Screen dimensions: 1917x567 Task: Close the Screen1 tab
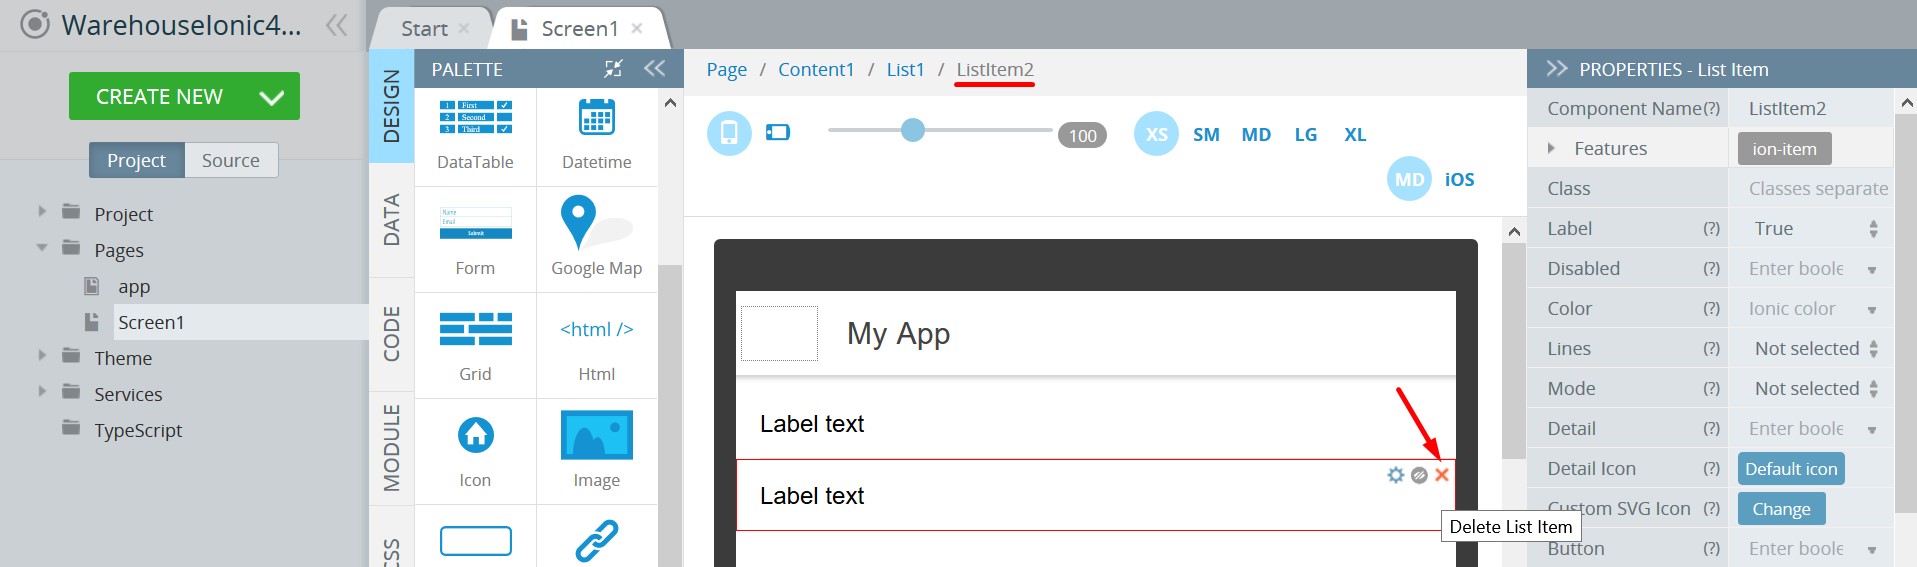tap(637, 28)
